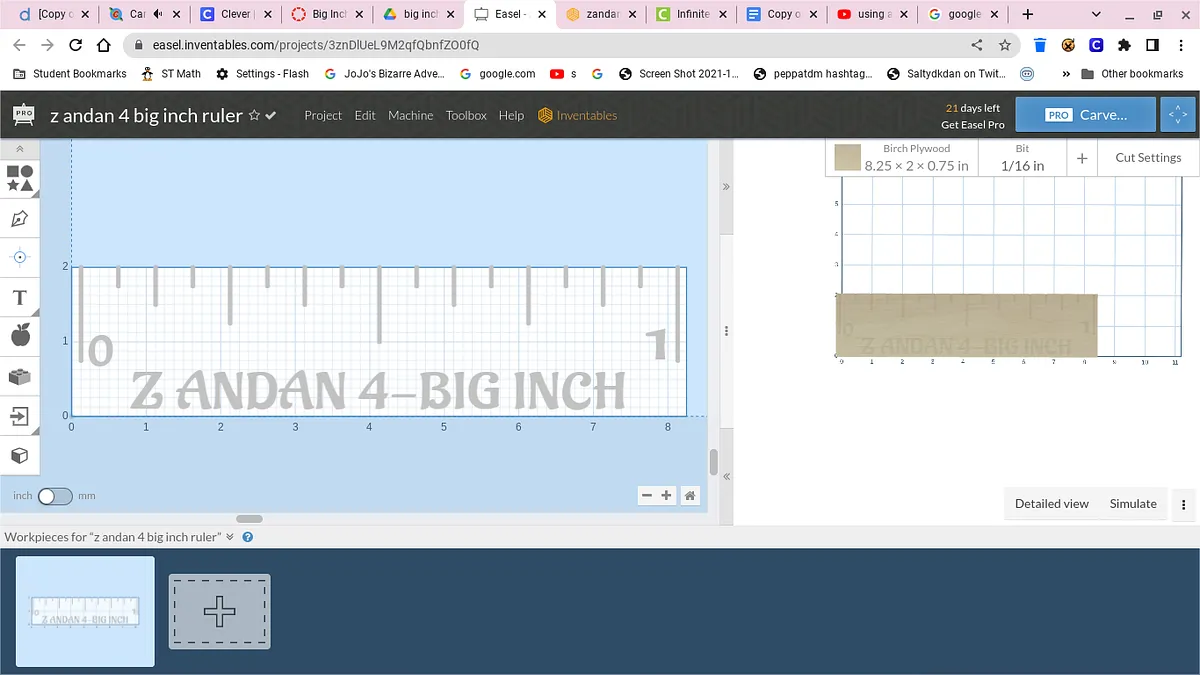This screenshot has width=1200, height=675.
Task: Toggle units between inch and mm
Action: point(55,496)
